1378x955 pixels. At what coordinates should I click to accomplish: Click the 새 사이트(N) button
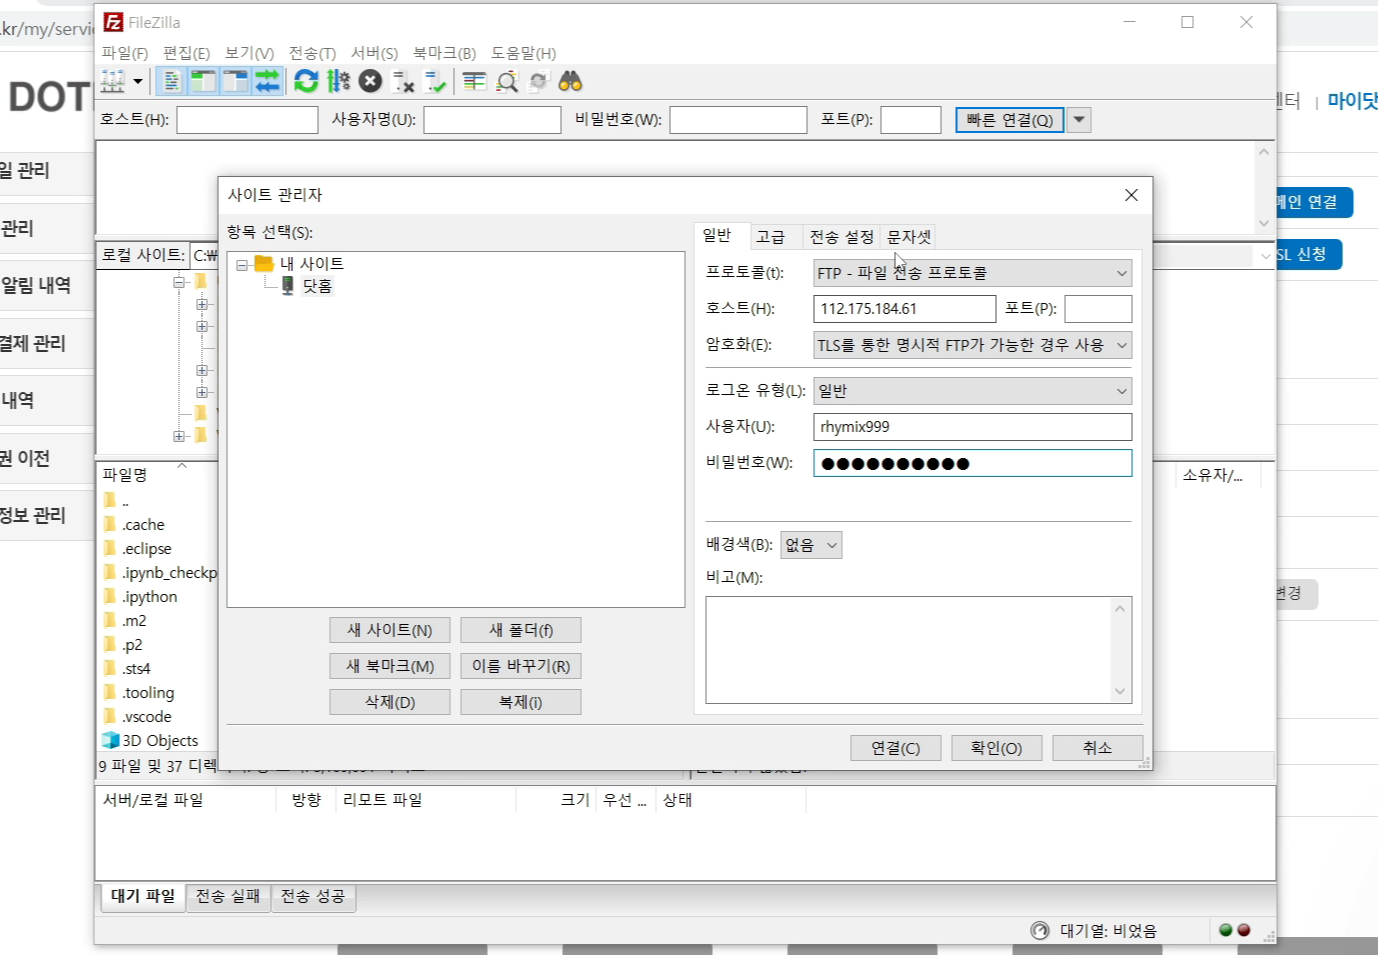[x=390, y=630]
